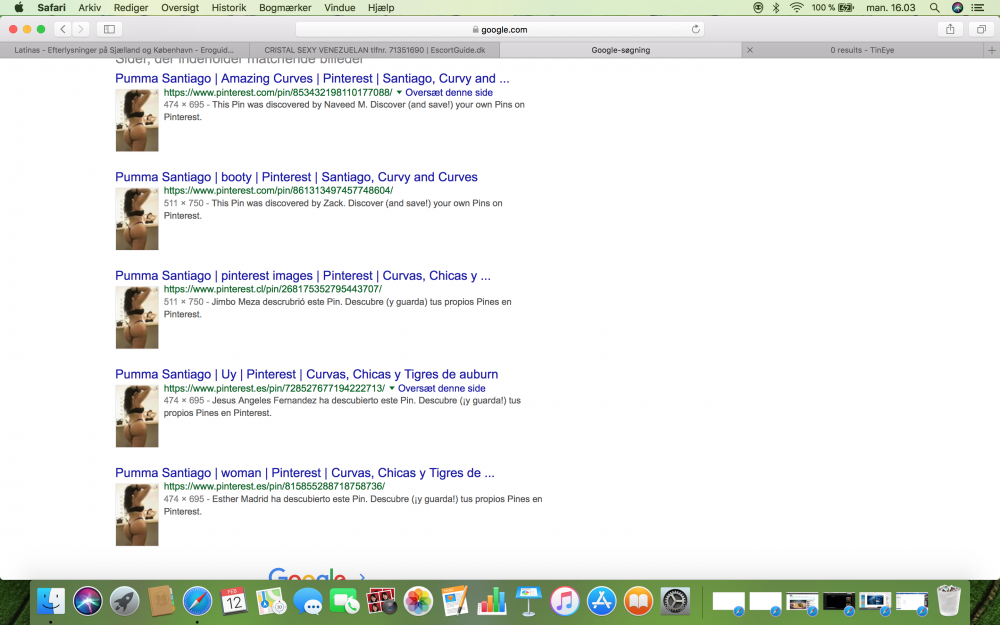Image resolution: width=1000 pixels, height=625 pixels.
Task: Launch Keynote from the Dock
Action: tap(528, 601)
